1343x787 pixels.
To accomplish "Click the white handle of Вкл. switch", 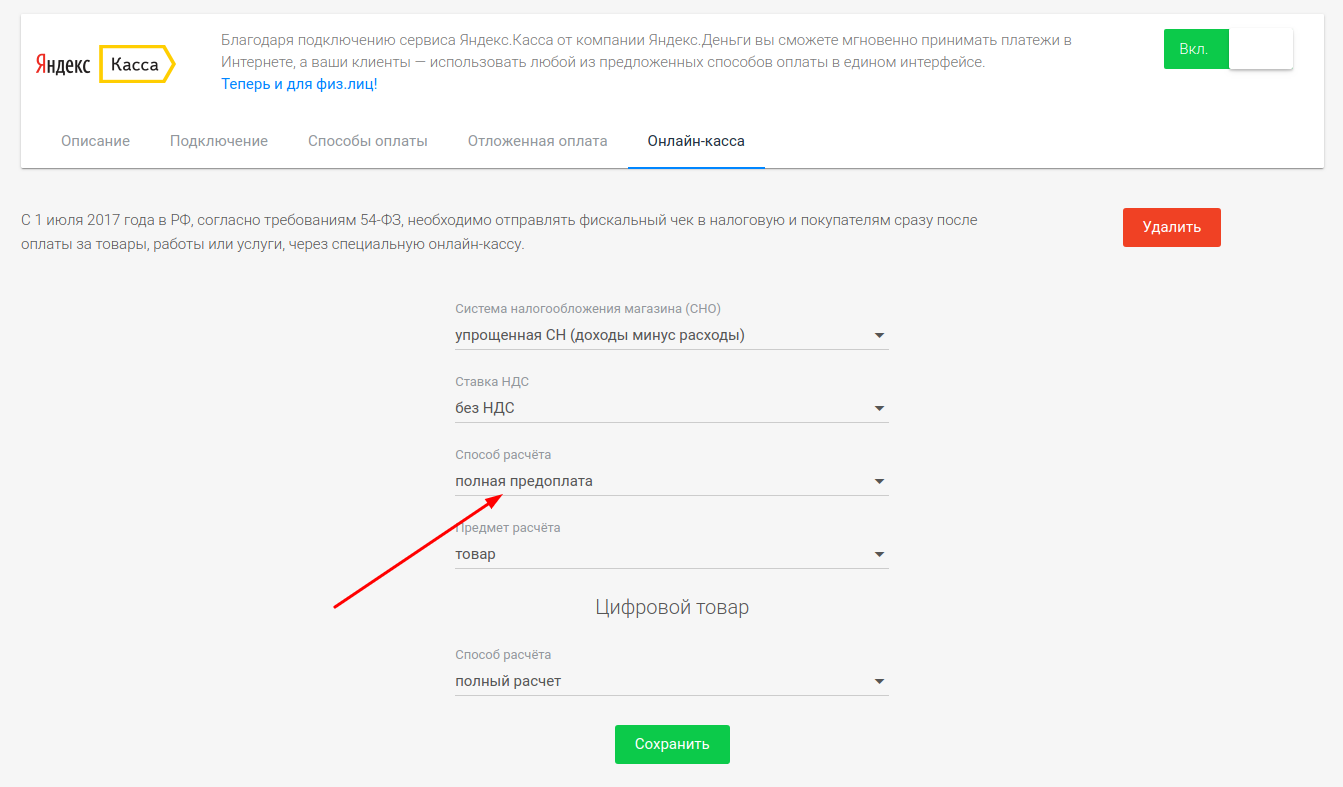I will [x=1260, y=49].
